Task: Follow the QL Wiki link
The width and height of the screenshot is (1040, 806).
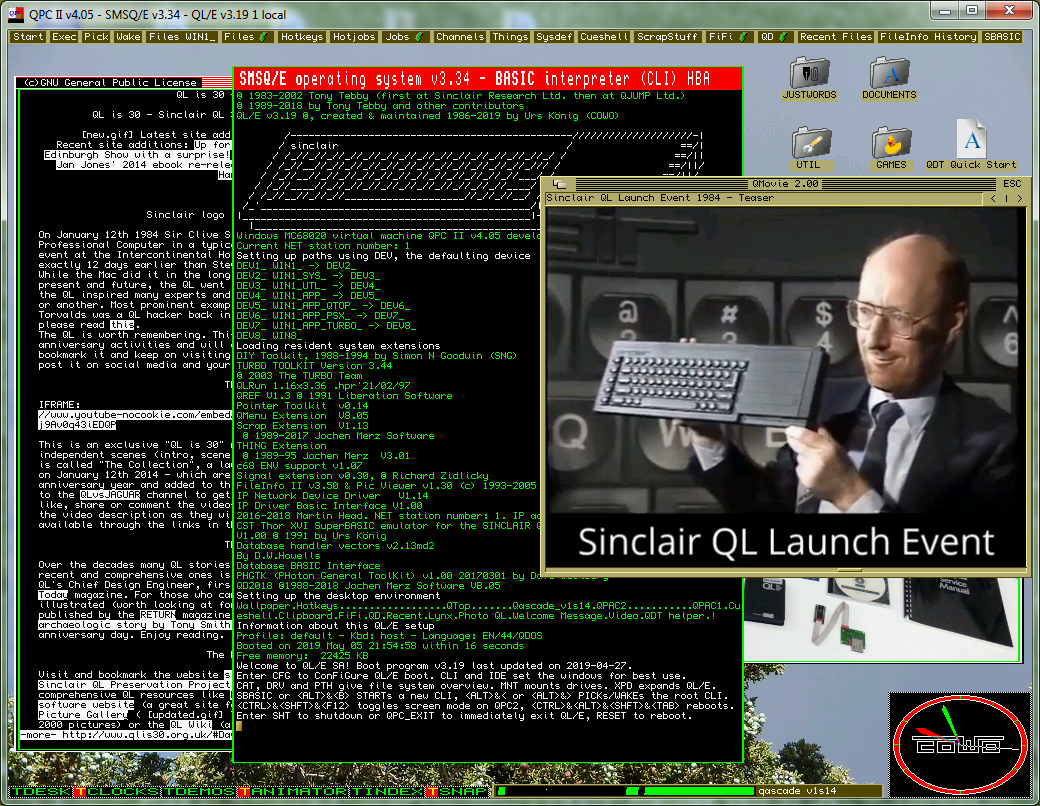Action: click(189, 724)
